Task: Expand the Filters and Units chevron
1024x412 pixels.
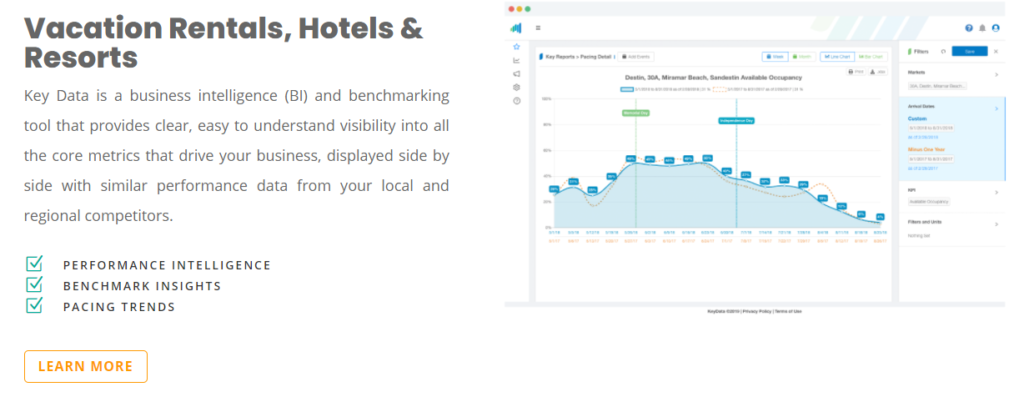Action: point(997,224)
